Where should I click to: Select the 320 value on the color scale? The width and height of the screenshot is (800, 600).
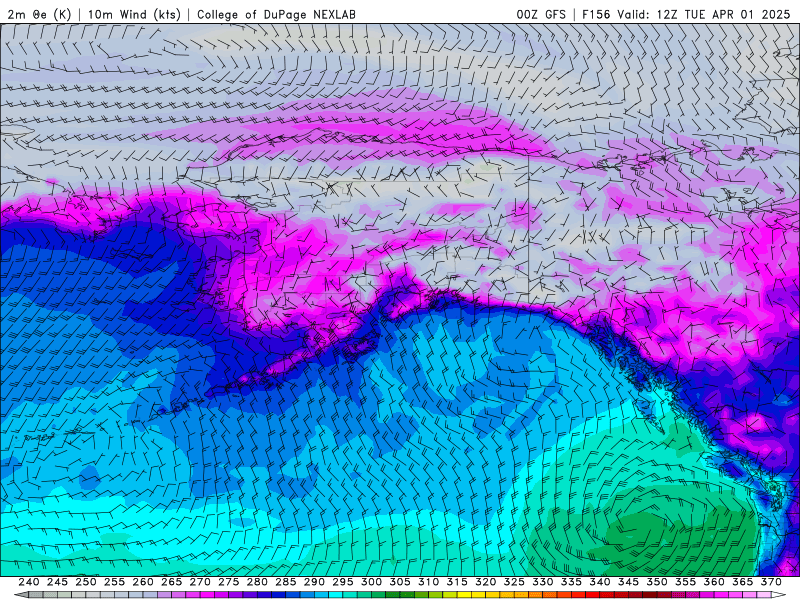pyautogui.click(x=486, y=582)
